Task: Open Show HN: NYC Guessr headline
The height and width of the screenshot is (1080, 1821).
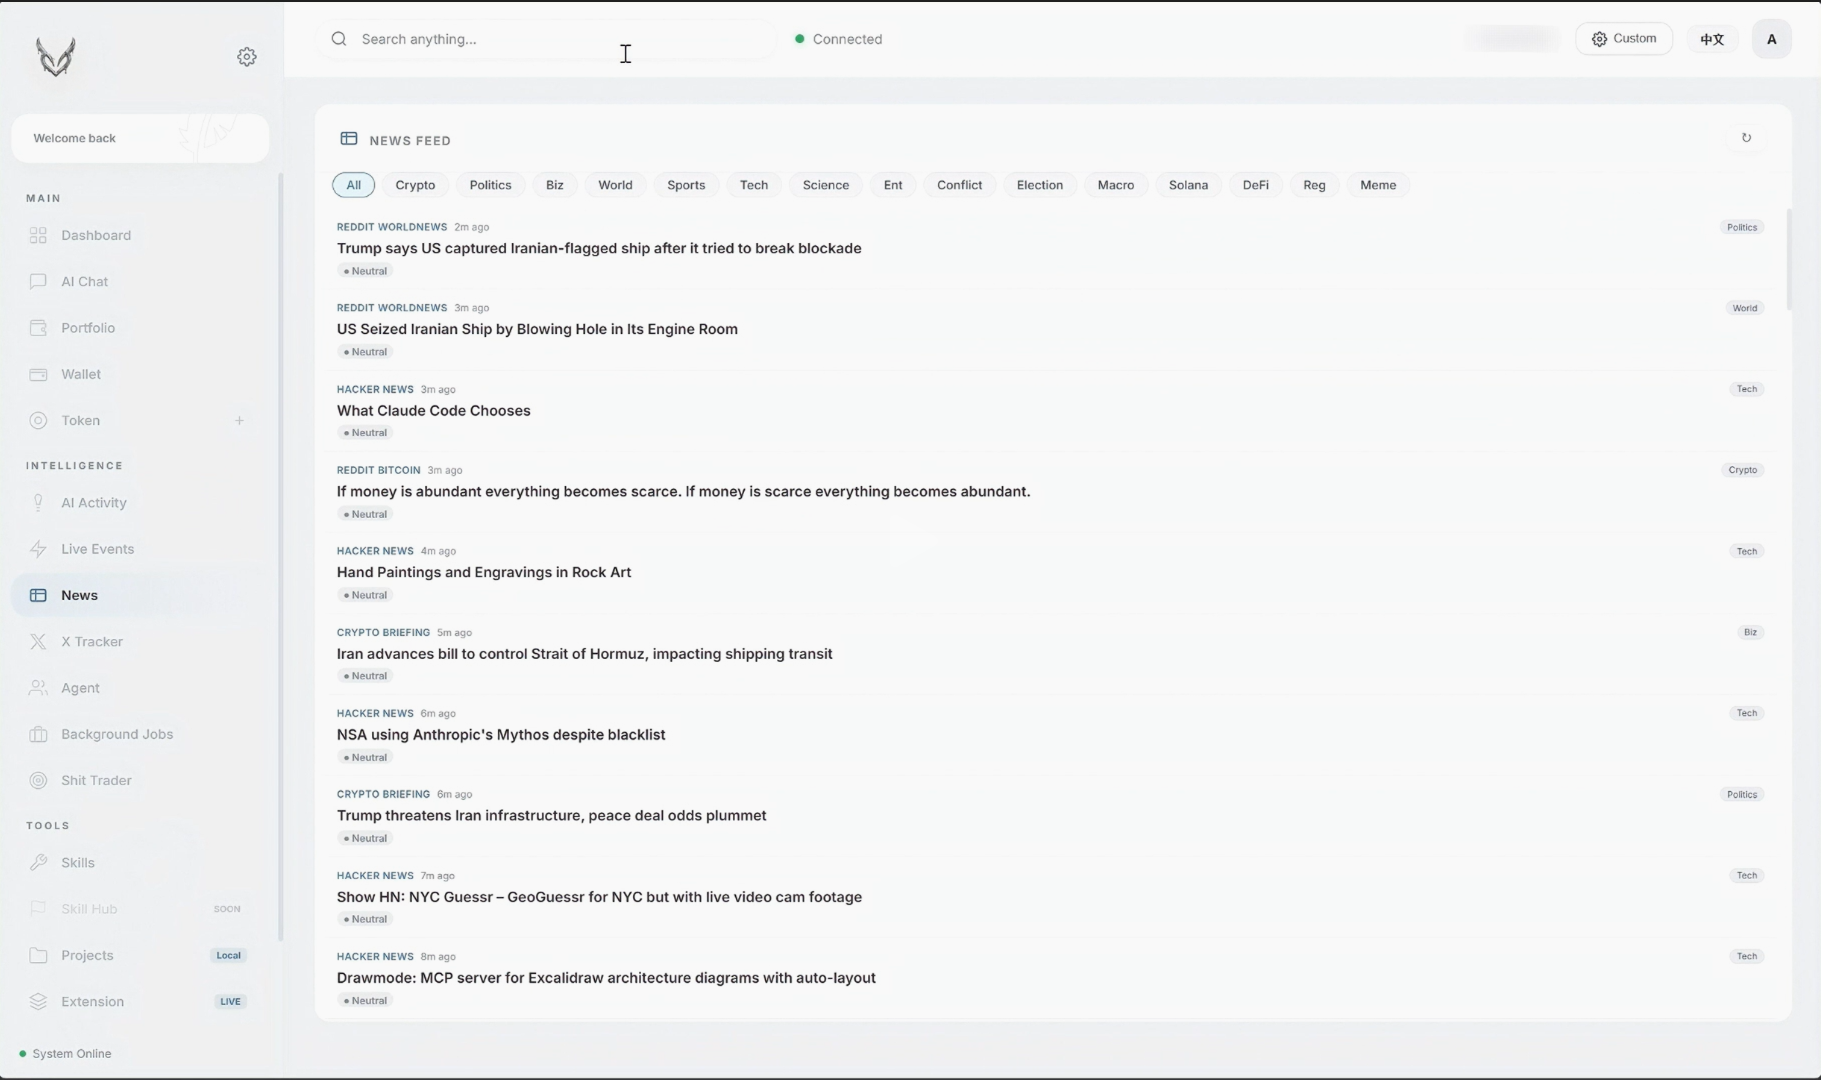Action: [x=599, y=897]
